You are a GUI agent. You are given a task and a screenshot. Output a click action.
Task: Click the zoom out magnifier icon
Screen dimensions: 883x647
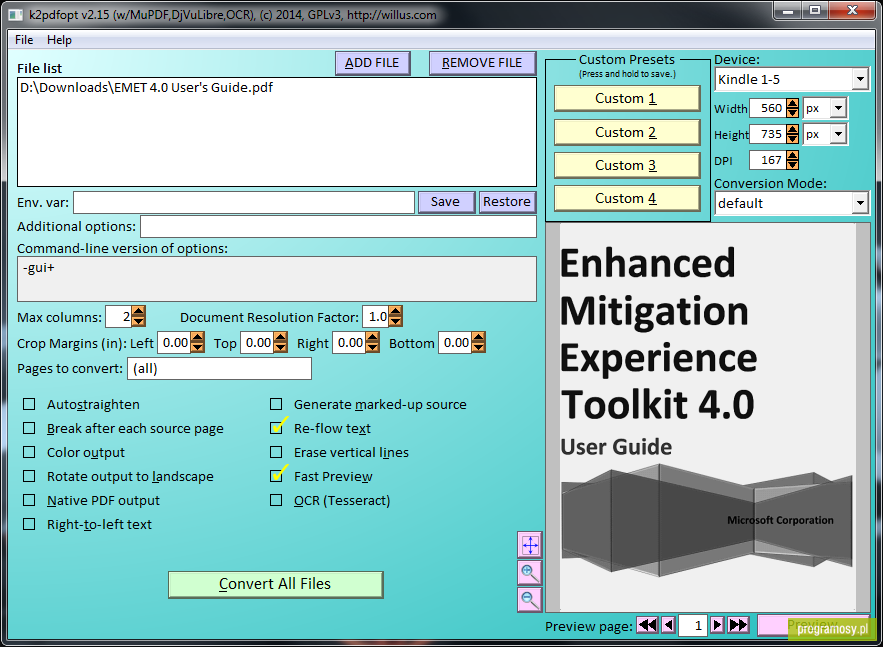pyautogui.click(x=530, y=599)
